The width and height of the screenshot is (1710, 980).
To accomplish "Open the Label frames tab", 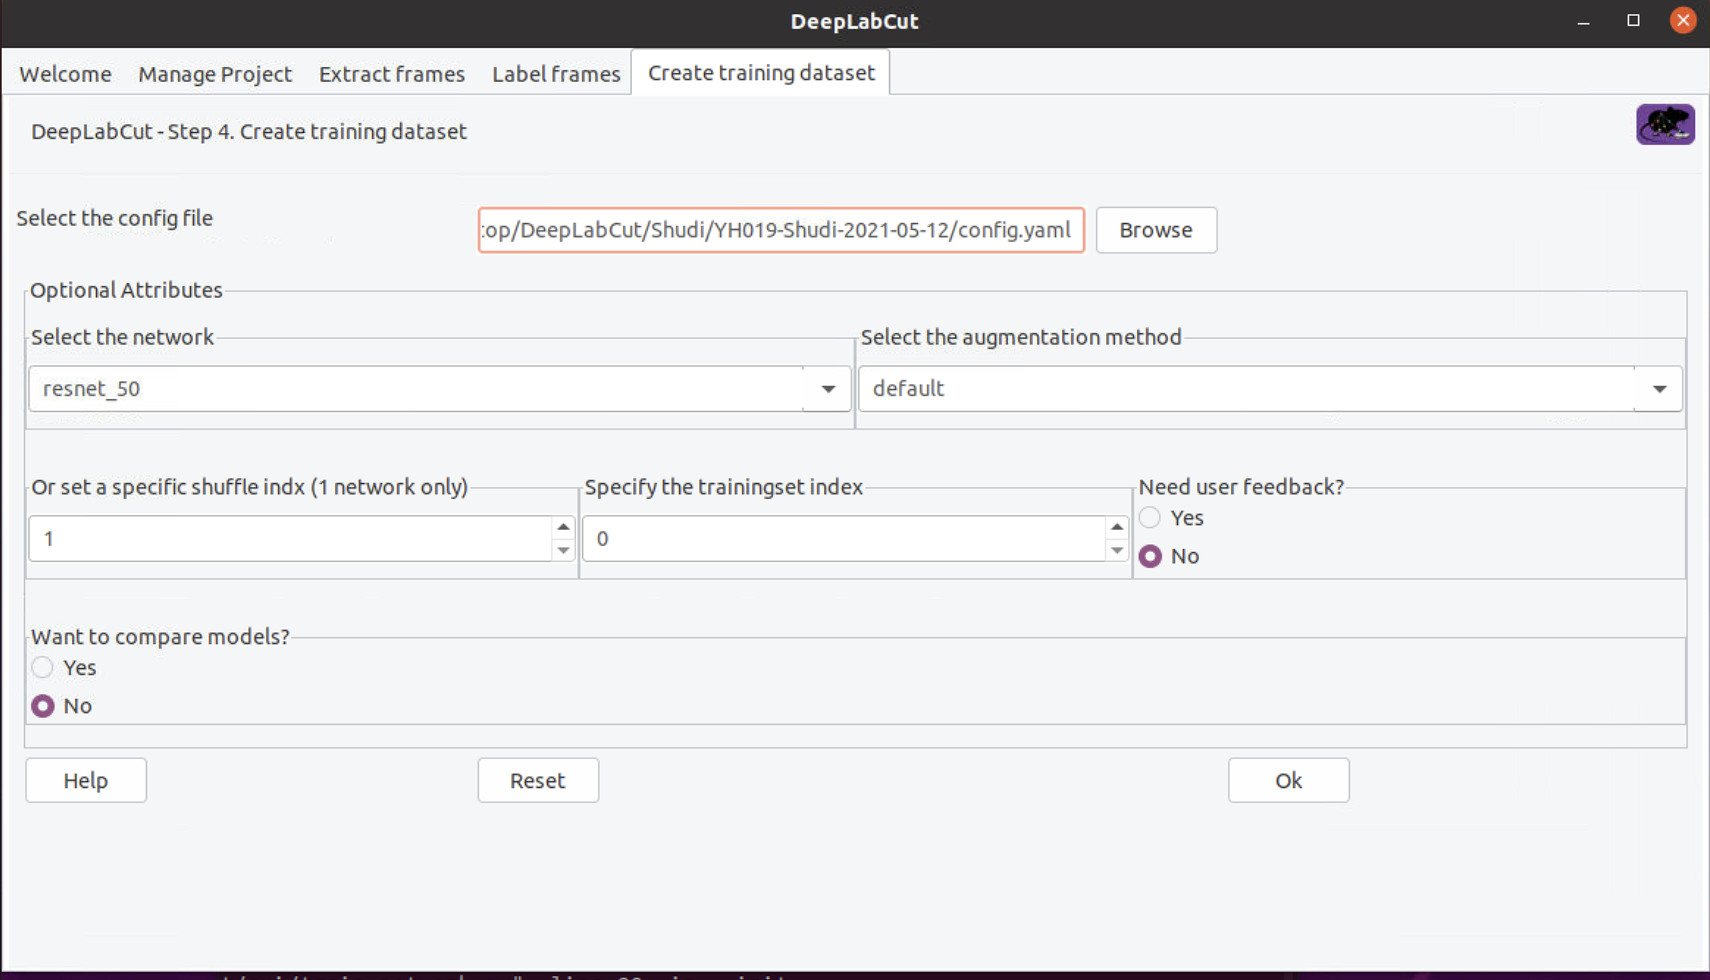I will (556, 73).
